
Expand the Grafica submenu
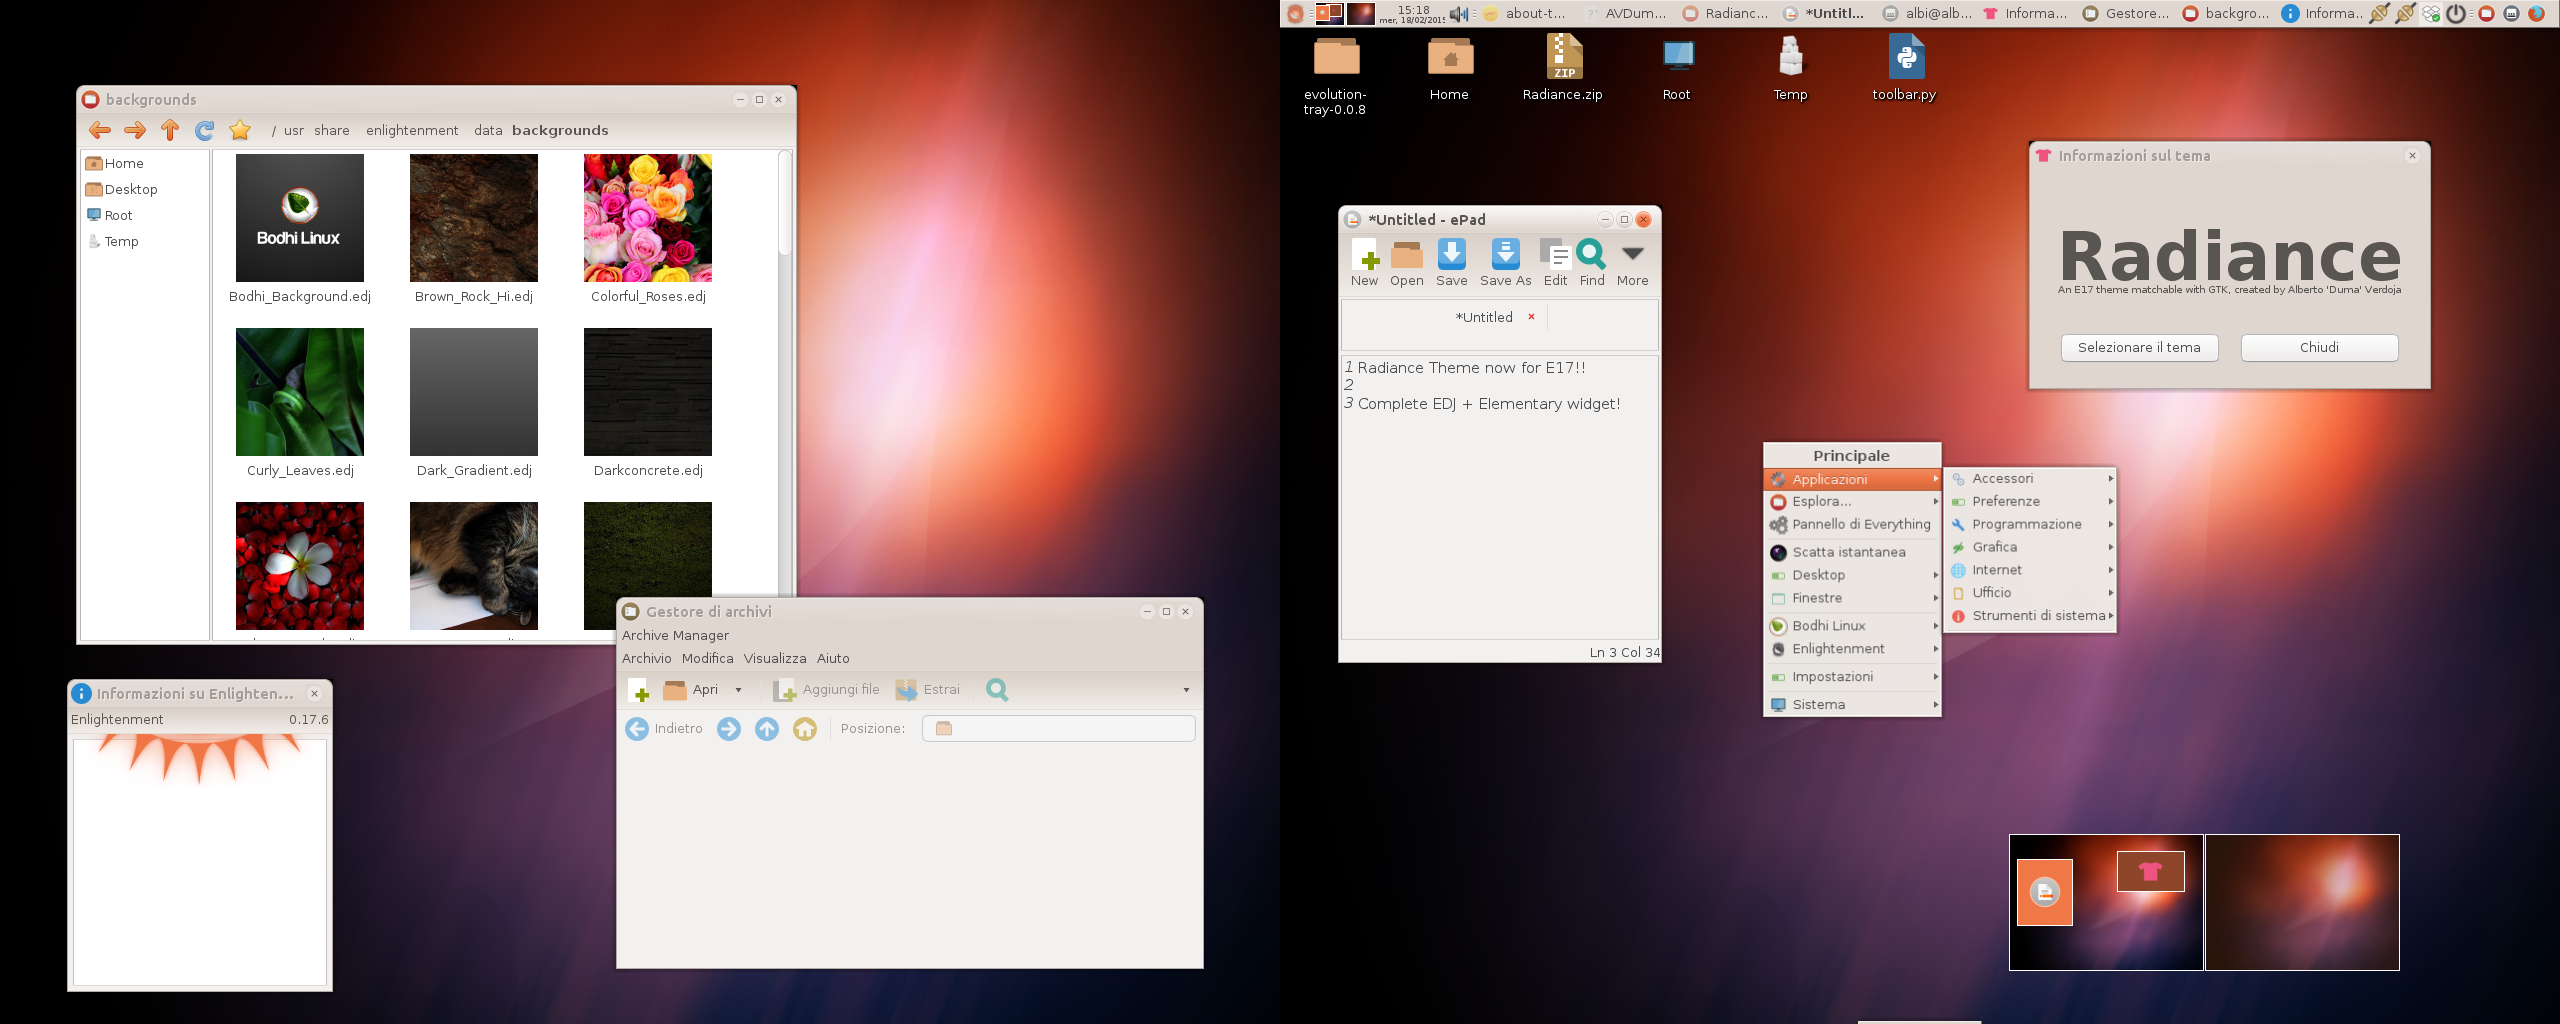2031,548
